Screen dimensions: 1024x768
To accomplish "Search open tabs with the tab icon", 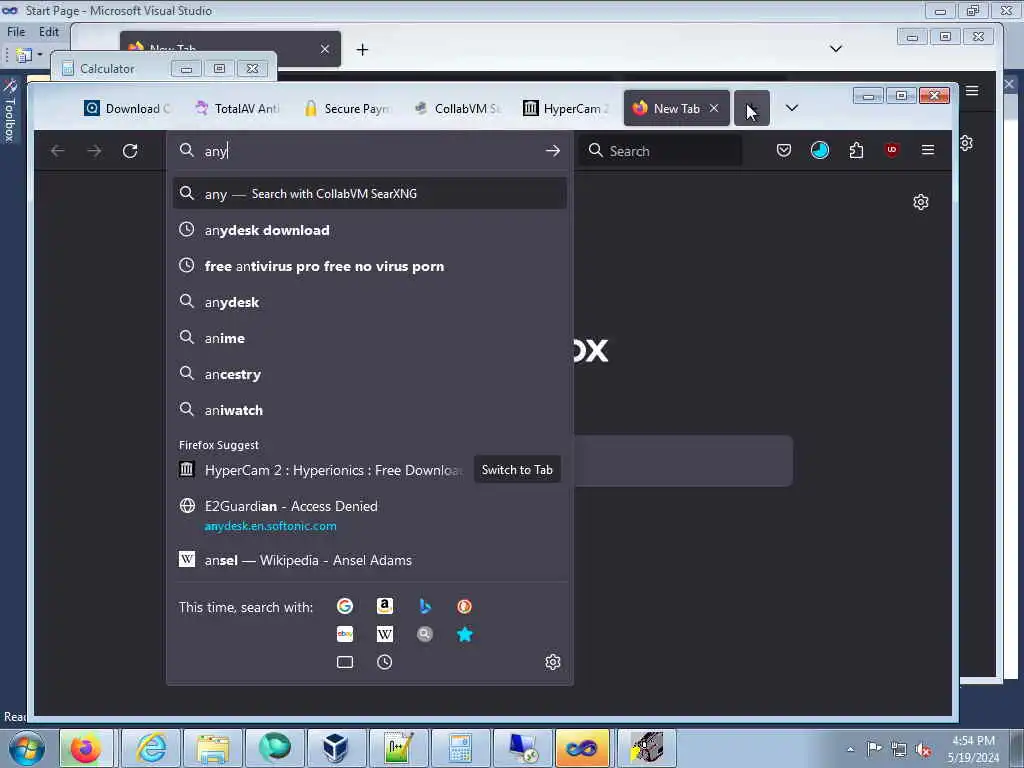I will [x=345, y=662].
